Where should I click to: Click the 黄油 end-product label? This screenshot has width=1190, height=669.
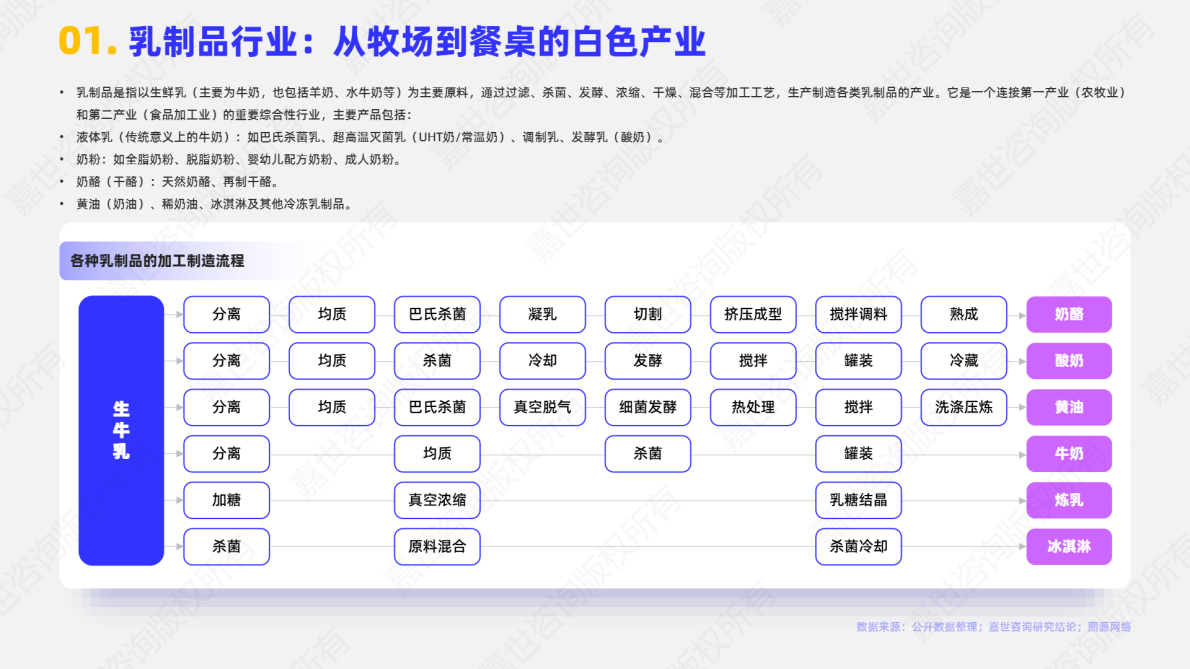pyautogui.click(x=1068, y=407)
